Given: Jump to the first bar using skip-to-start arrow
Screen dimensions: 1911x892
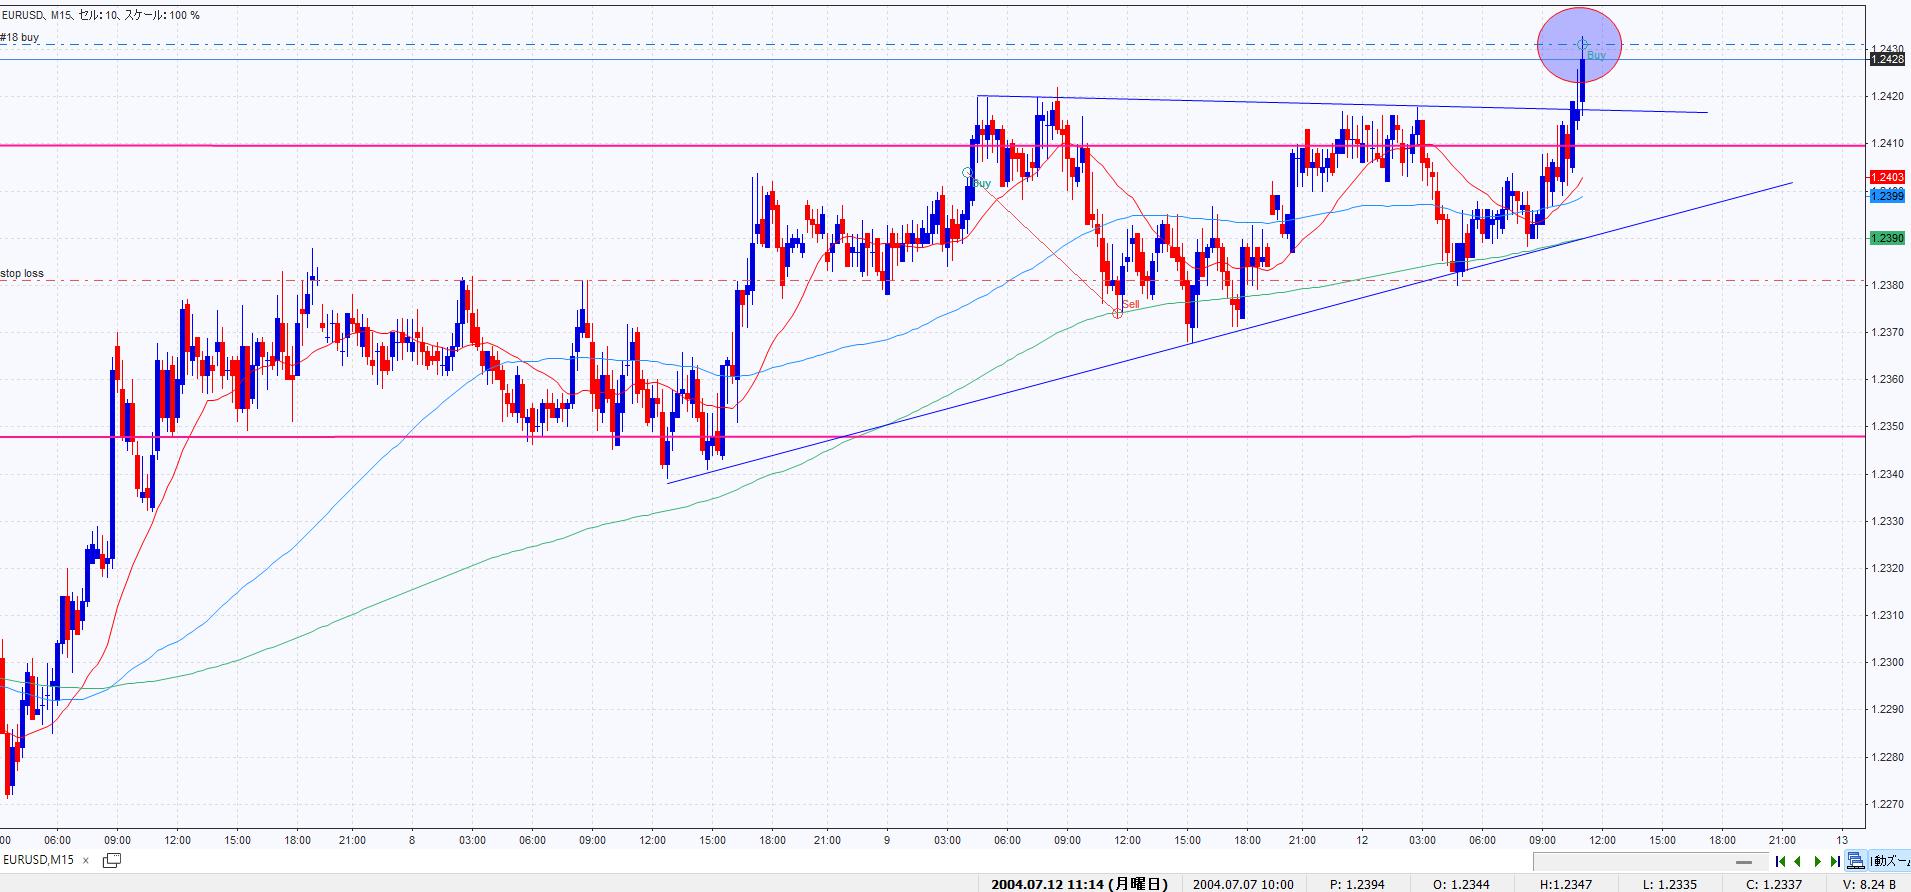Looking at the screenshot, I should tap(1781, 861).
